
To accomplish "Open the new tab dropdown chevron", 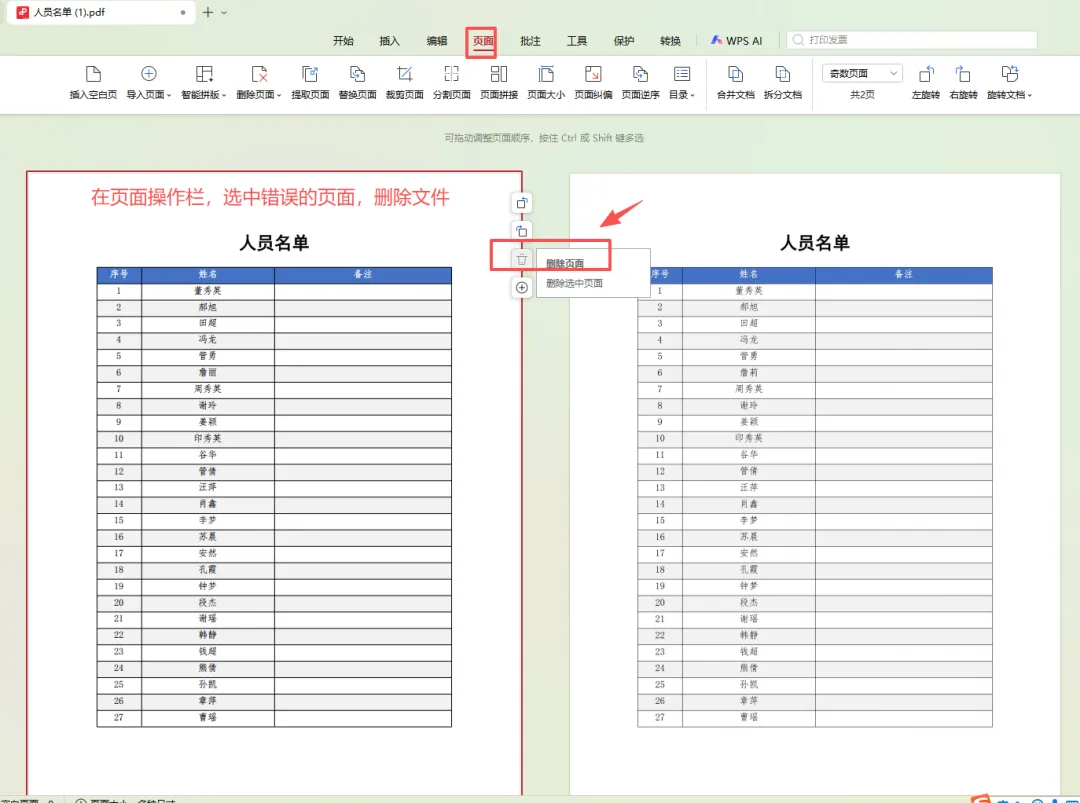I will tap(224, 12).
